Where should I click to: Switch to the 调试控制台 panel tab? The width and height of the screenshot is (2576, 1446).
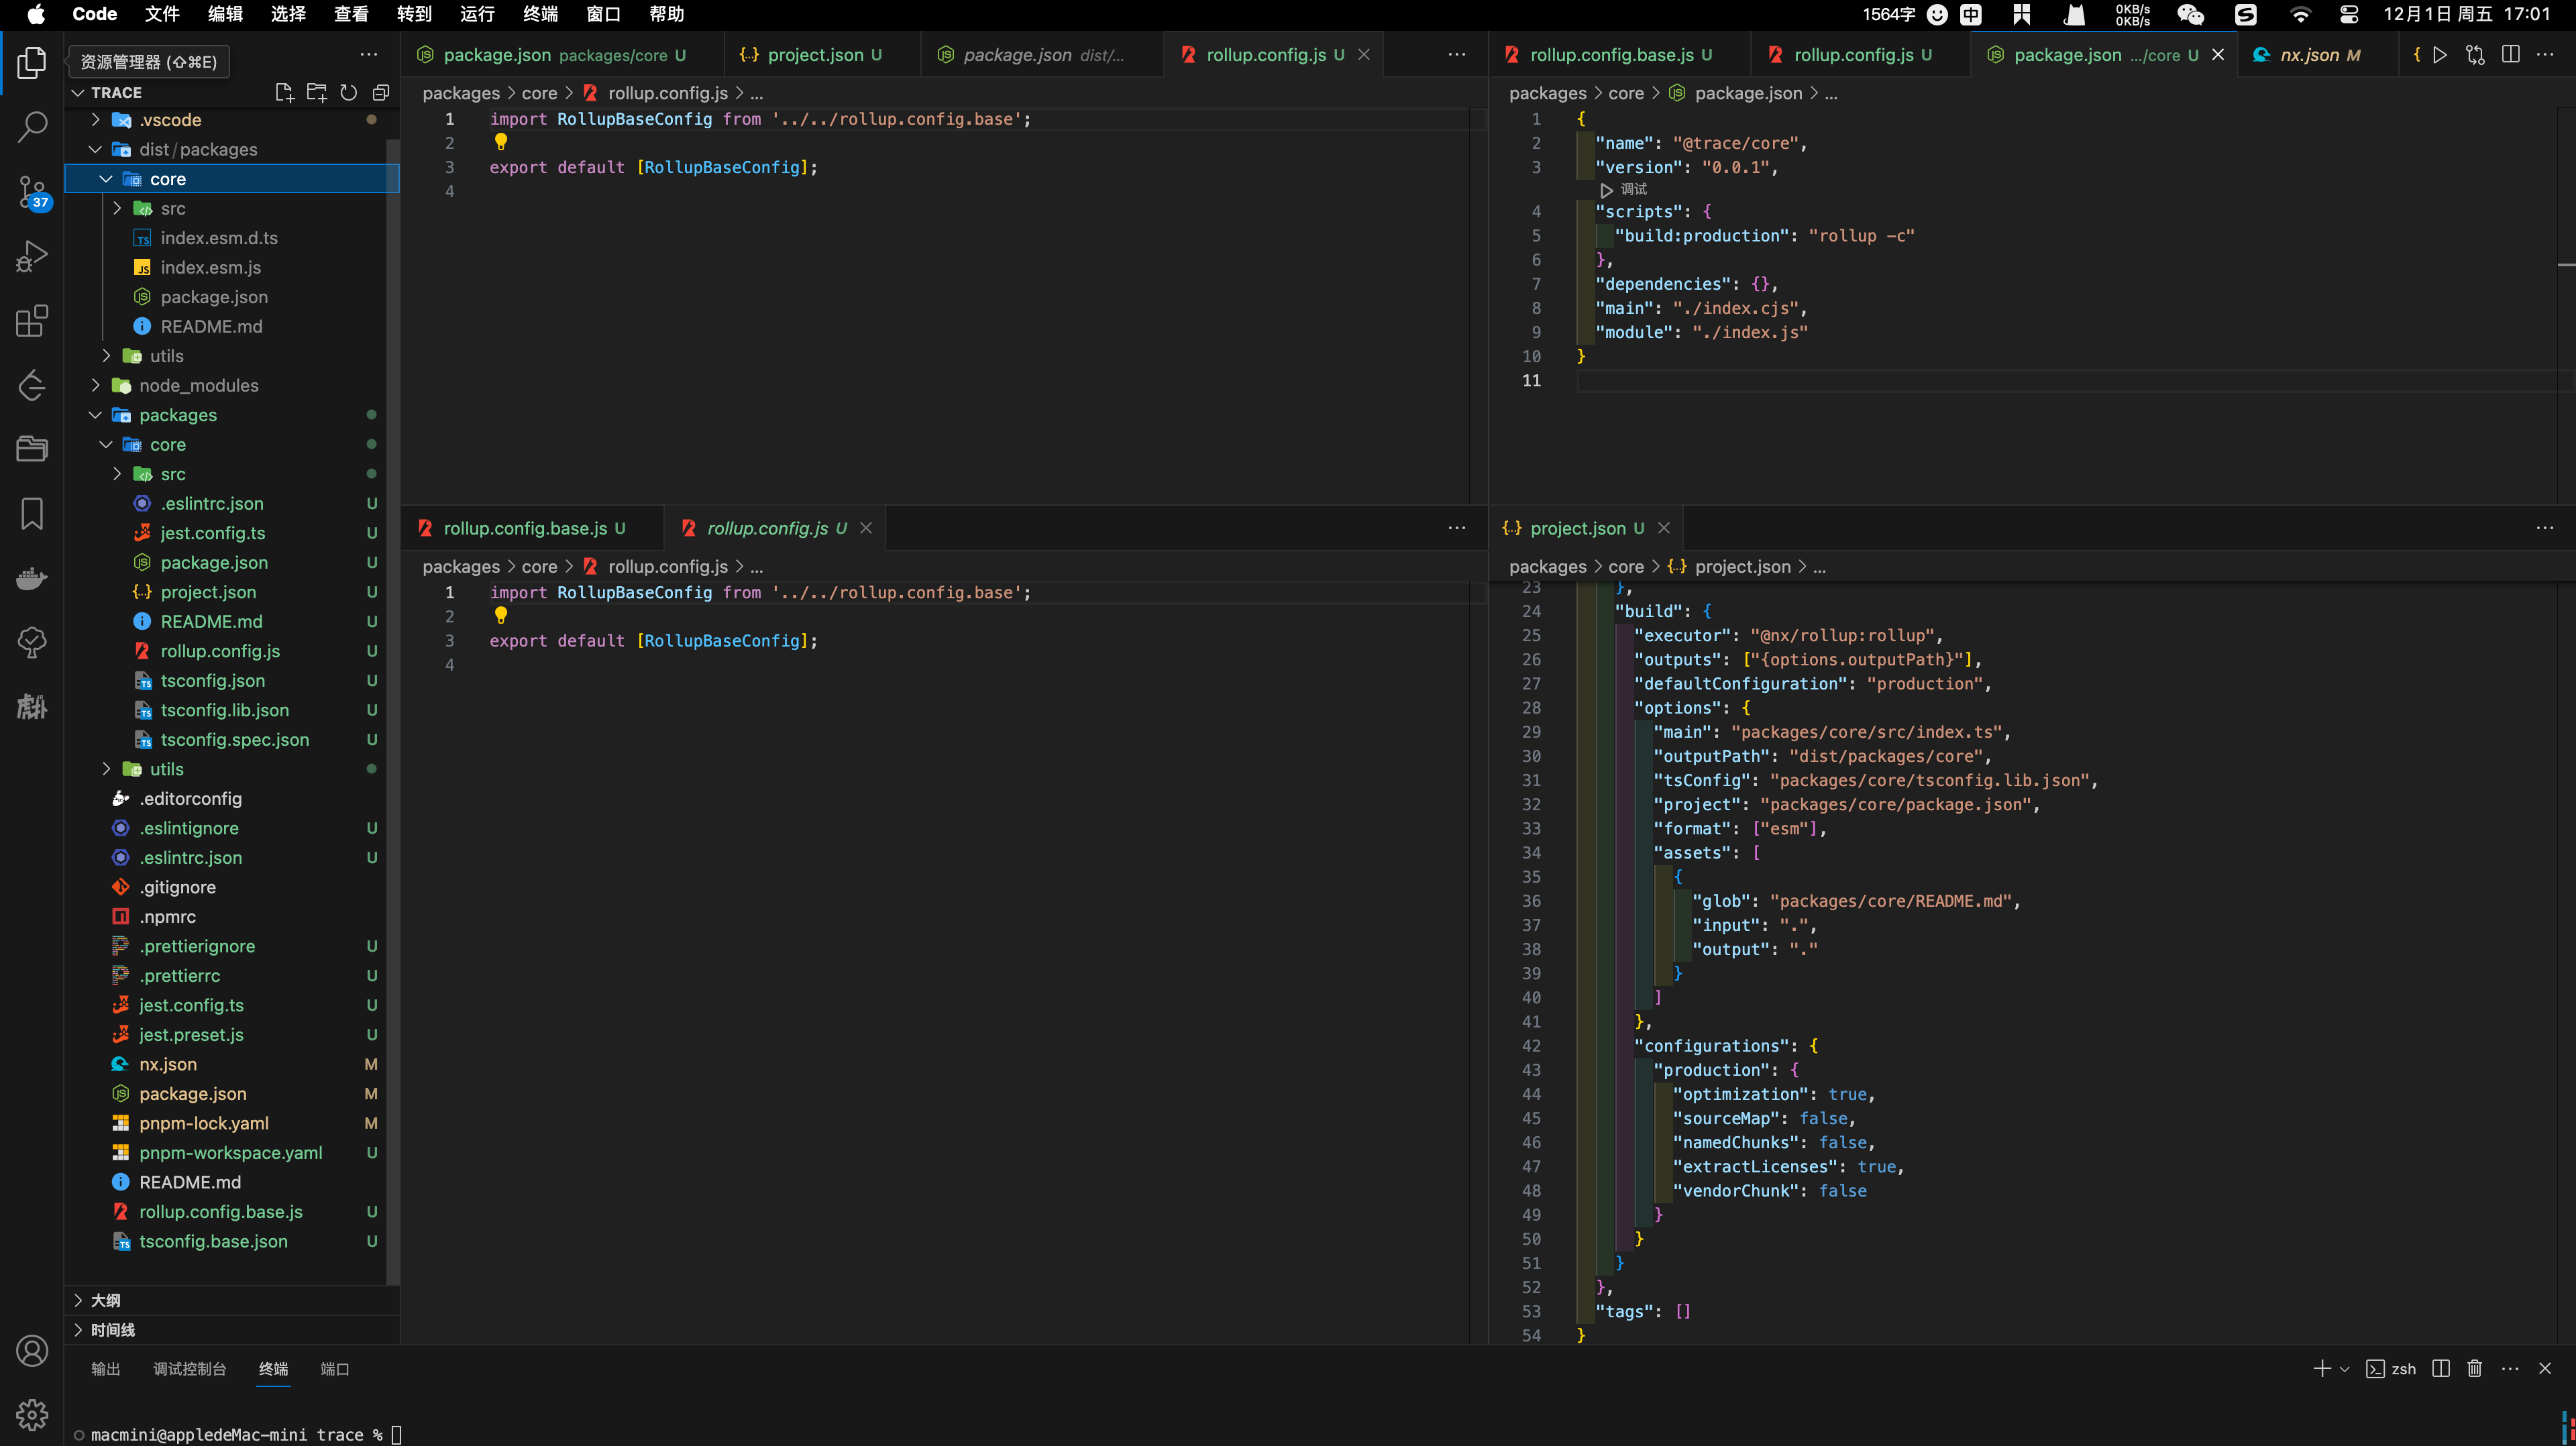(x=189, y=1368)
